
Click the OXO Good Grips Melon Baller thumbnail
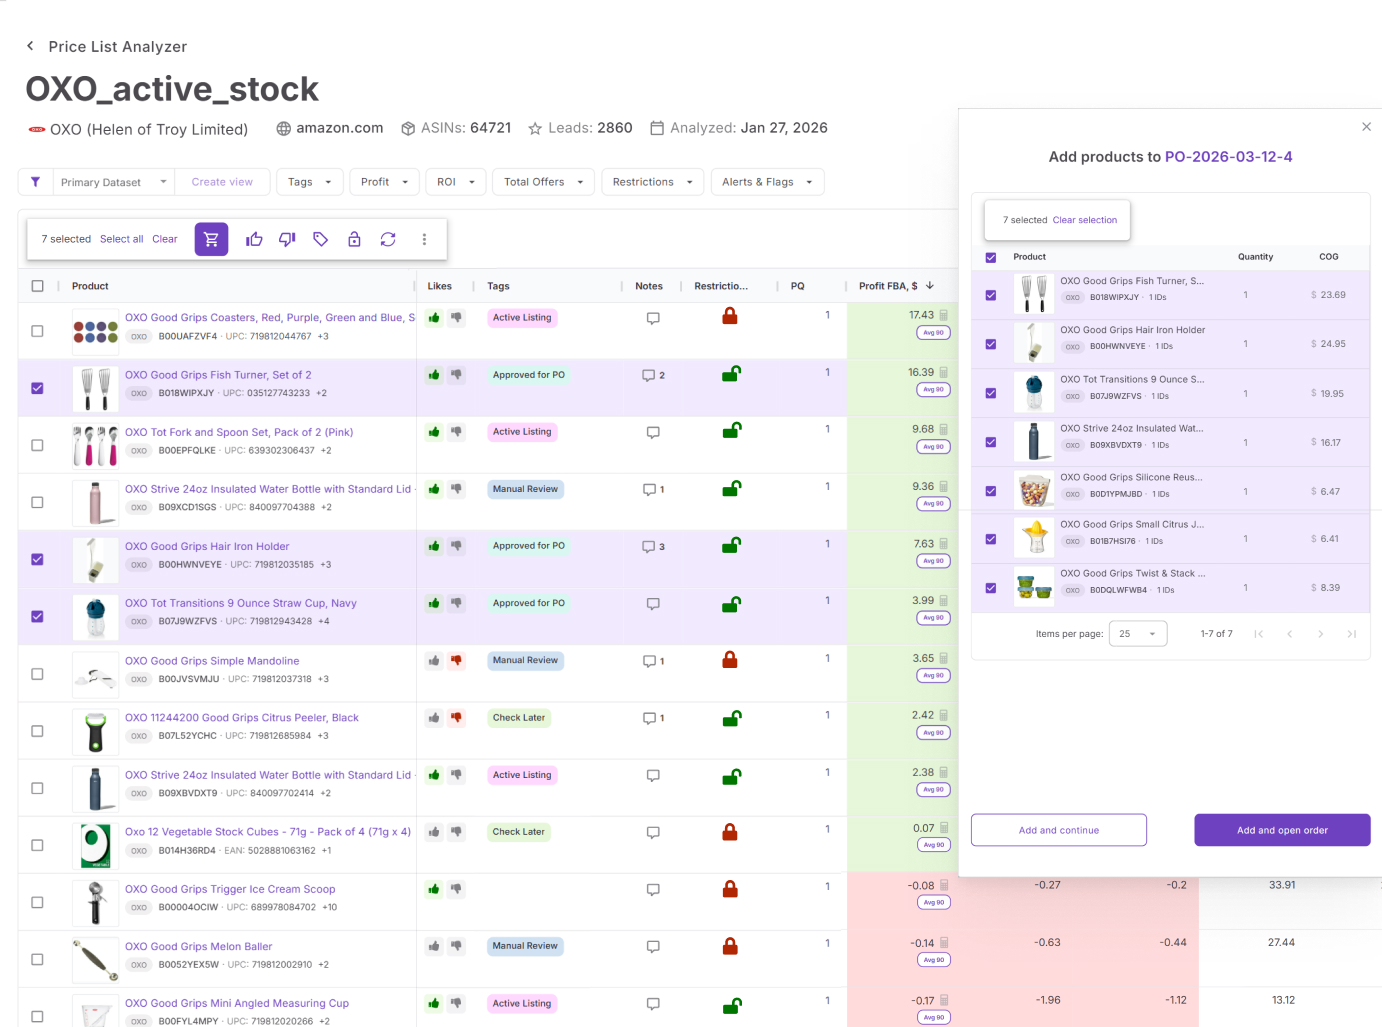[95, 959]
